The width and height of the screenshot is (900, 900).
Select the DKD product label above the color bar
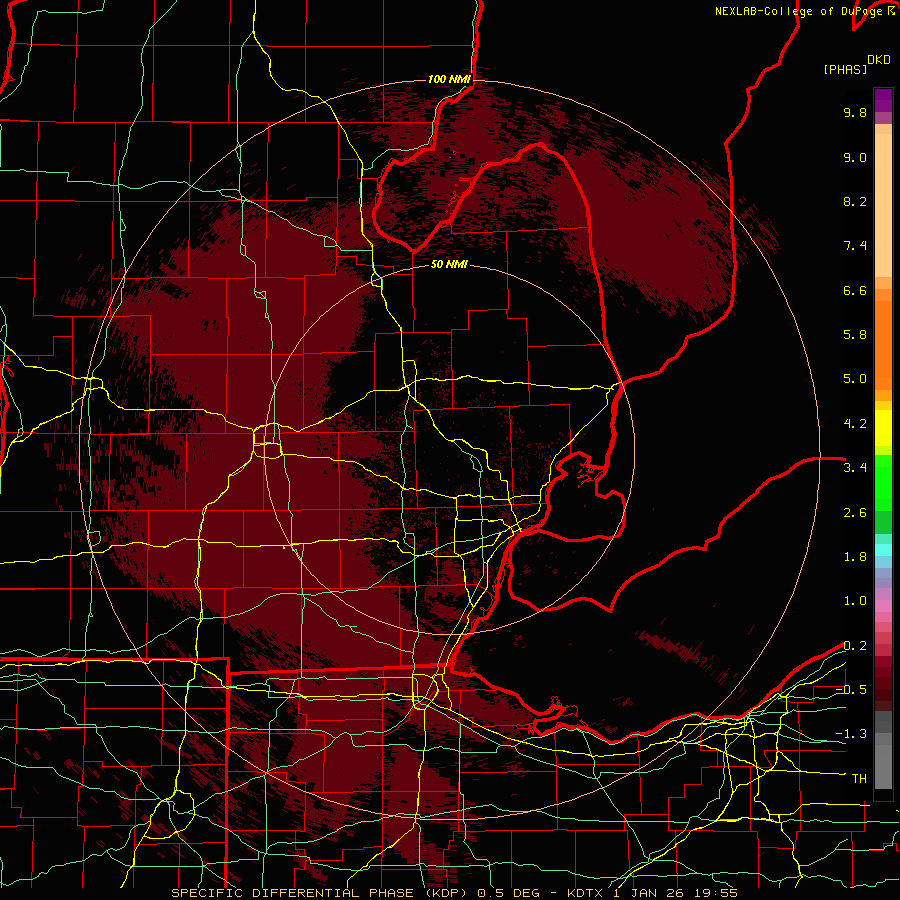(879, 60)
